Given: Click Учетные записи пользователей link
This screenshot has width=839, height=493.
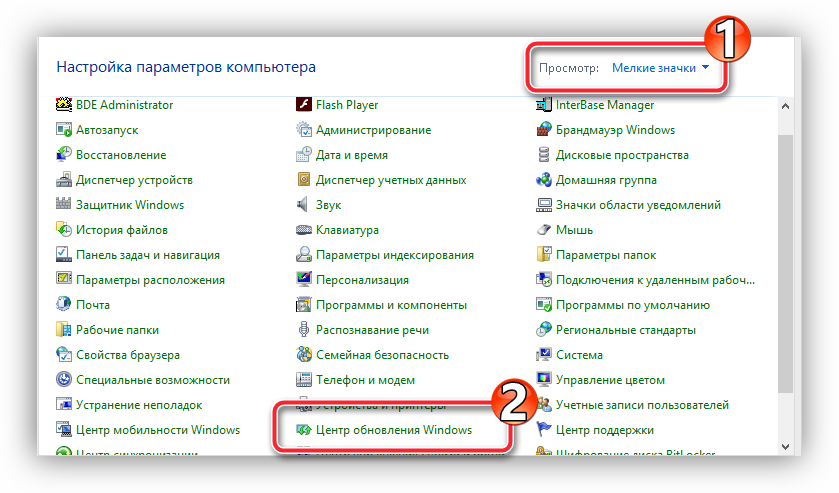Looking at the screenshot, I should [x=642, y=405].
